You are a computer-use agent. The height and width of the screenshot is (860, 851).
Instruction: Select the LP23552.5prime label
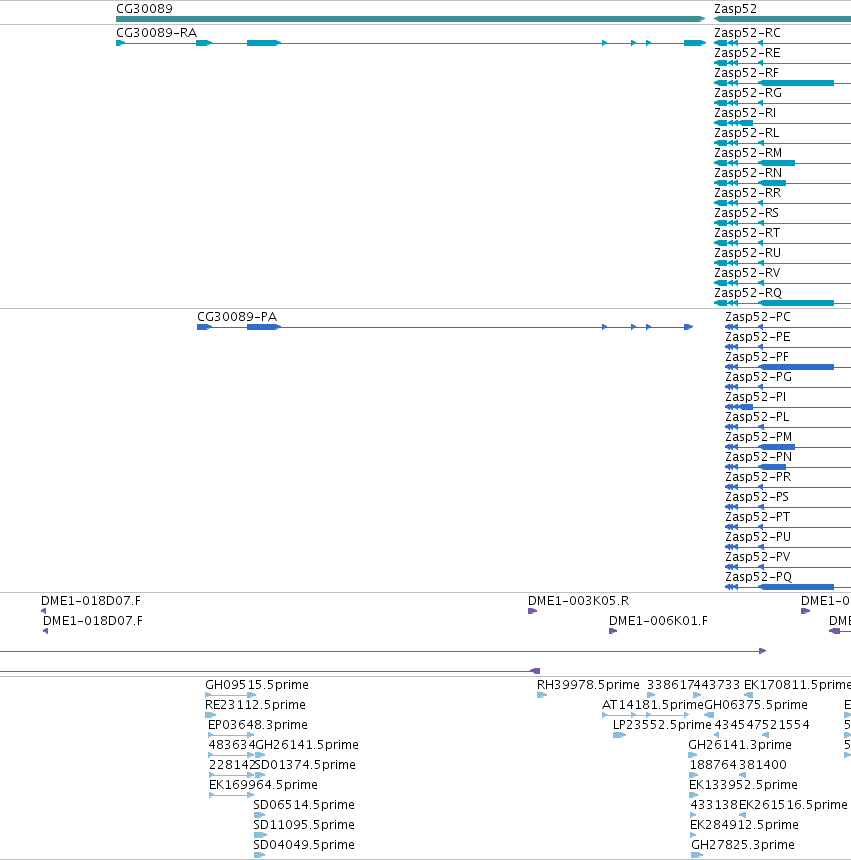pos(662,725)
